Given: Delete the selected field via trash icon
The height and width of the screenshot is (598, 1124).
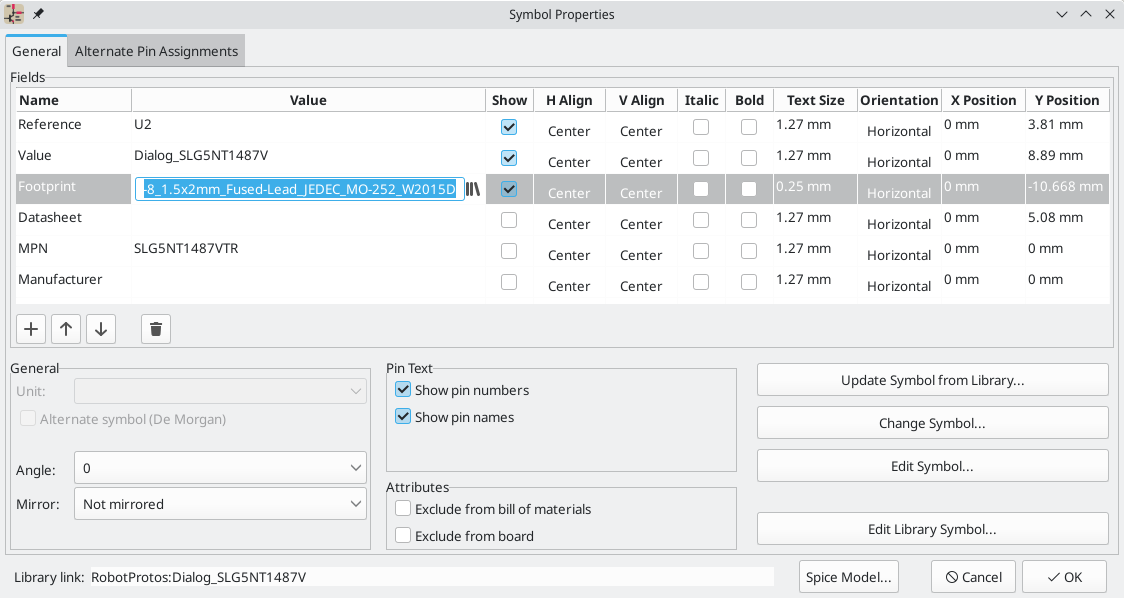Looking at the screenshot, I should pyautogui.click(x=155, y=328).
